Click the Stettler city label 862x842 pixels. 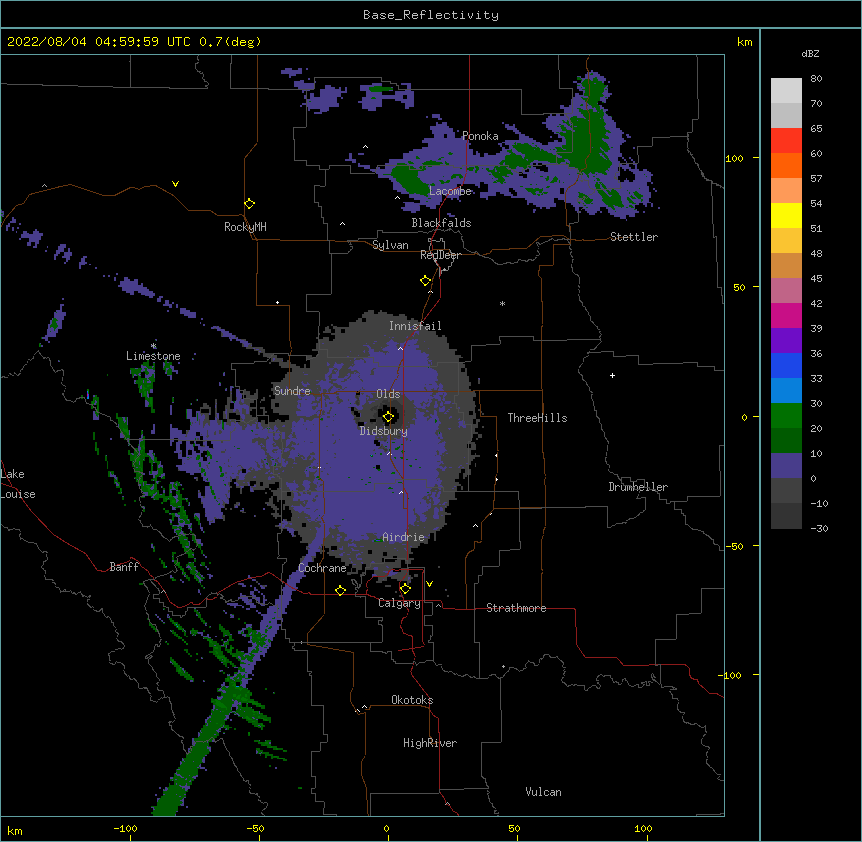(634, 237)
